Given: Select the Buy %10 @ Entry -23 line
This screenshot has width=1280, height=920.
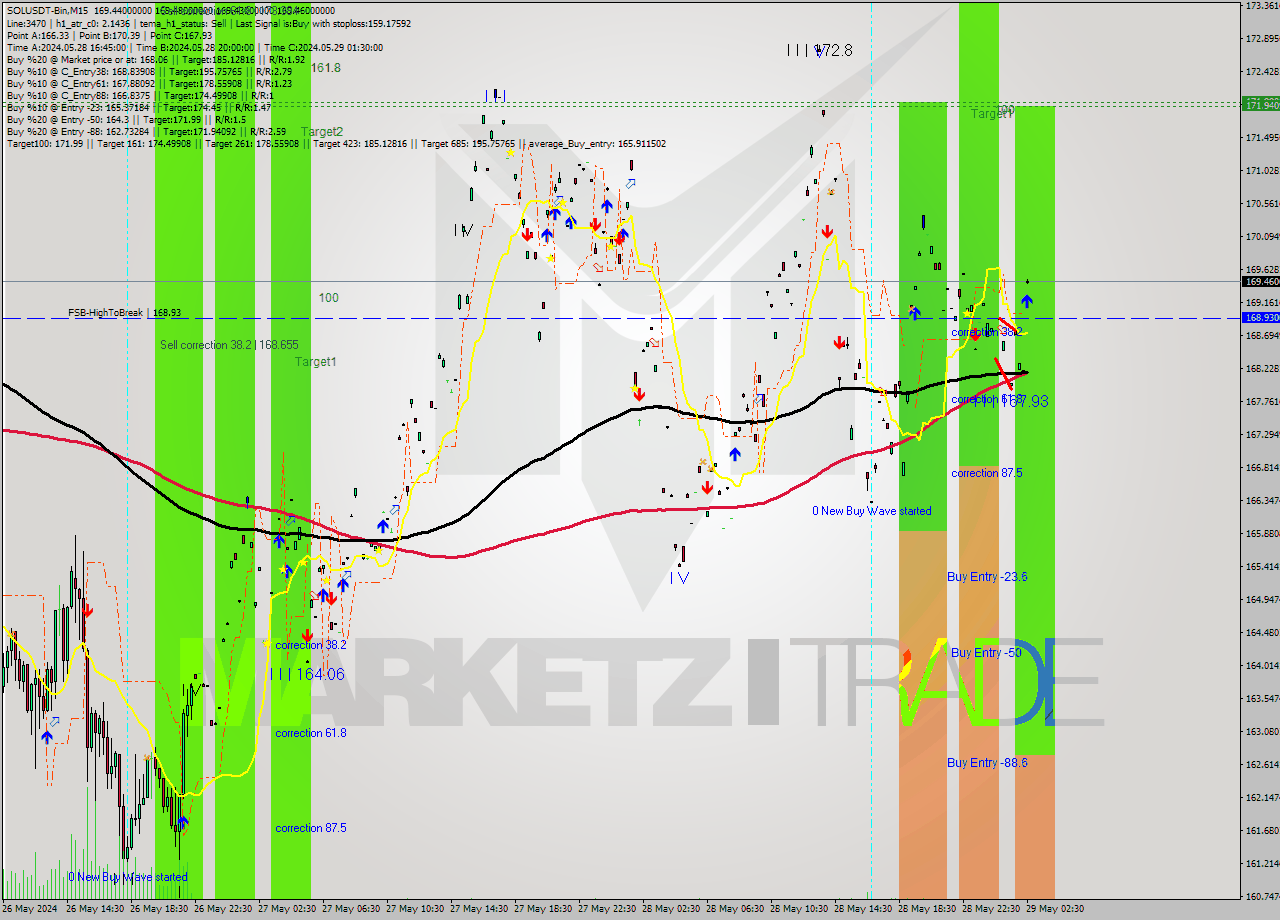Looking at the screenshot, I should point(138,107).
